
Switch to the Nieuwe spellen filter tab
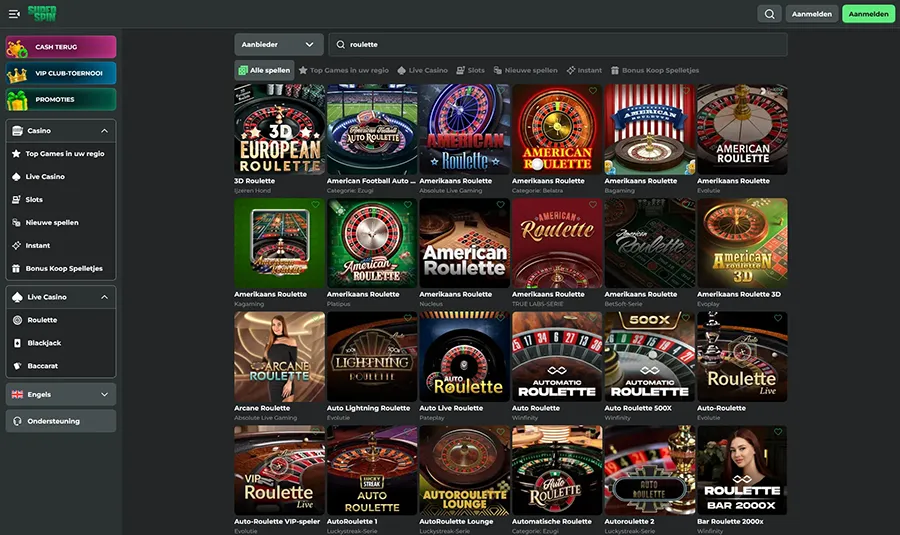[525, 70]
